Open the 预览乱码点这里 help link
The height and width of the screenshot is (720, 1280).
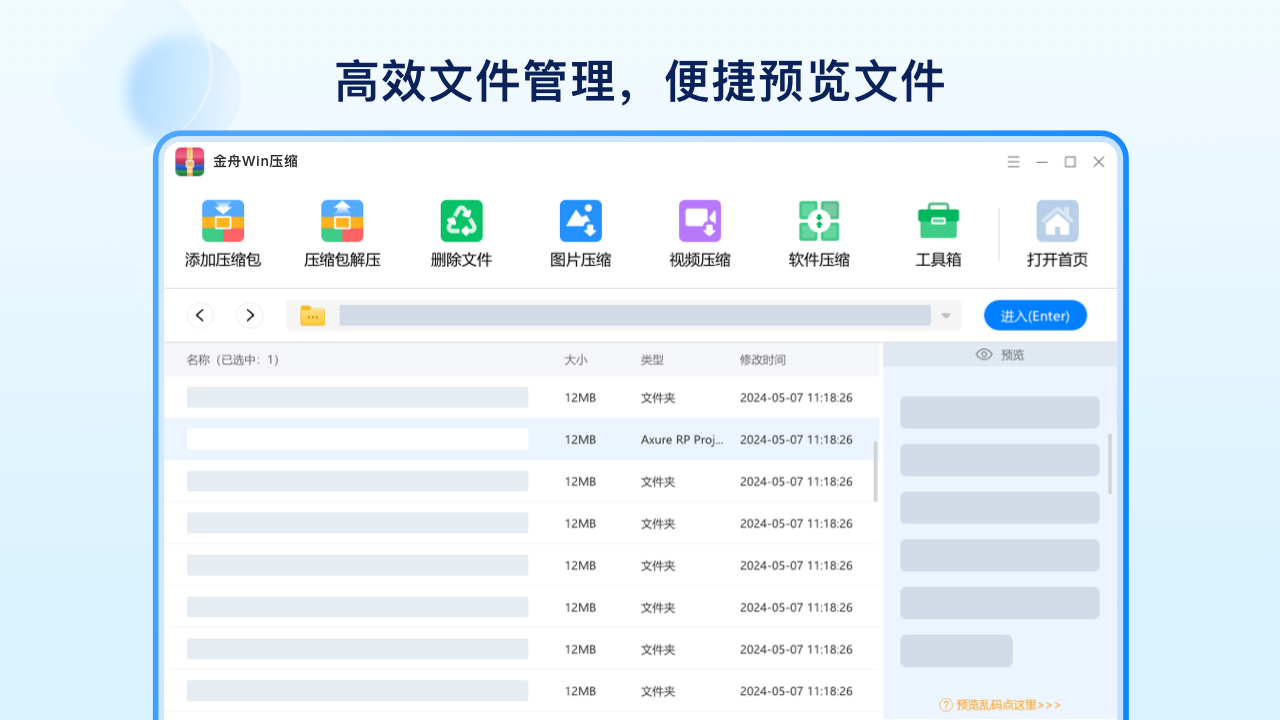click(x=1000, y=704)
